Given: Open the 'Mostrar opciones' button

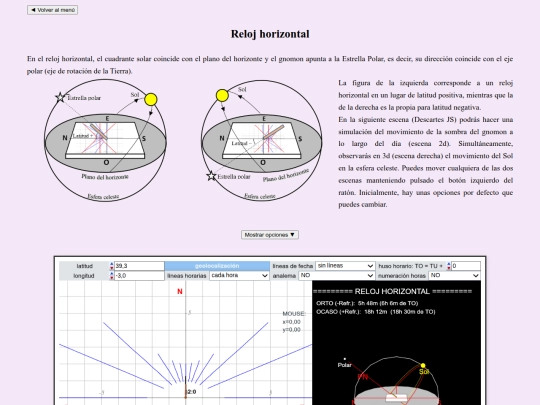Looking at the screenshot, I should pyautogui.click(x=270, y=235).
